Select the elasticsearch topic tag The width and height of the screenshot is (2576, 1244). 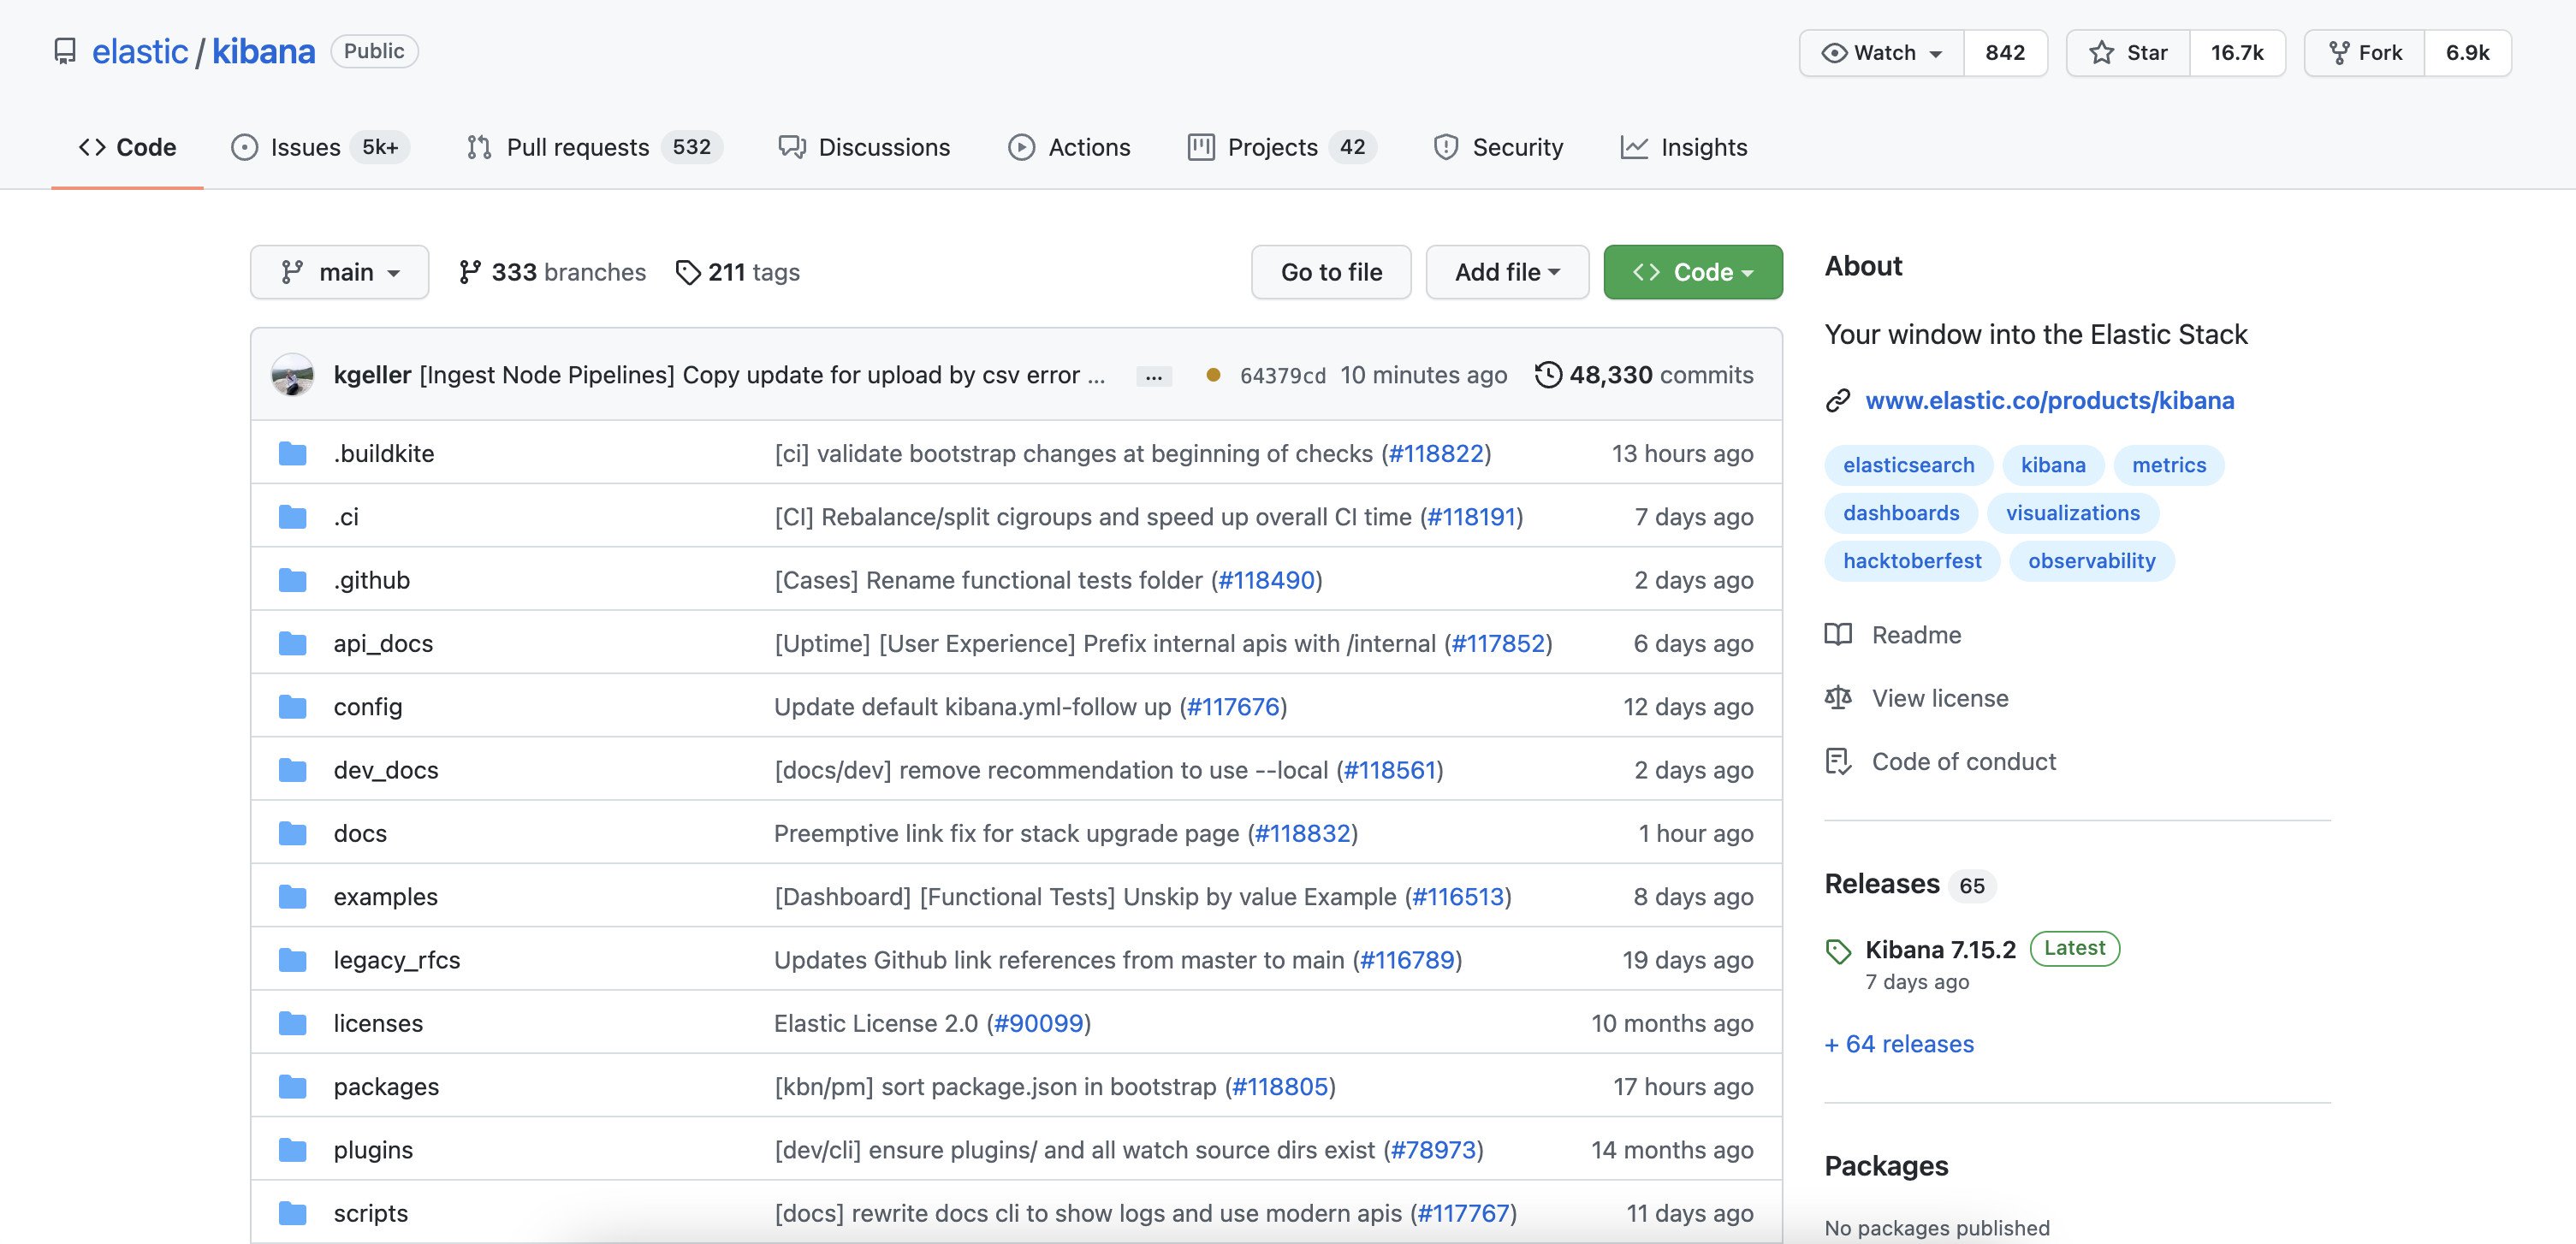[1908, 465]
